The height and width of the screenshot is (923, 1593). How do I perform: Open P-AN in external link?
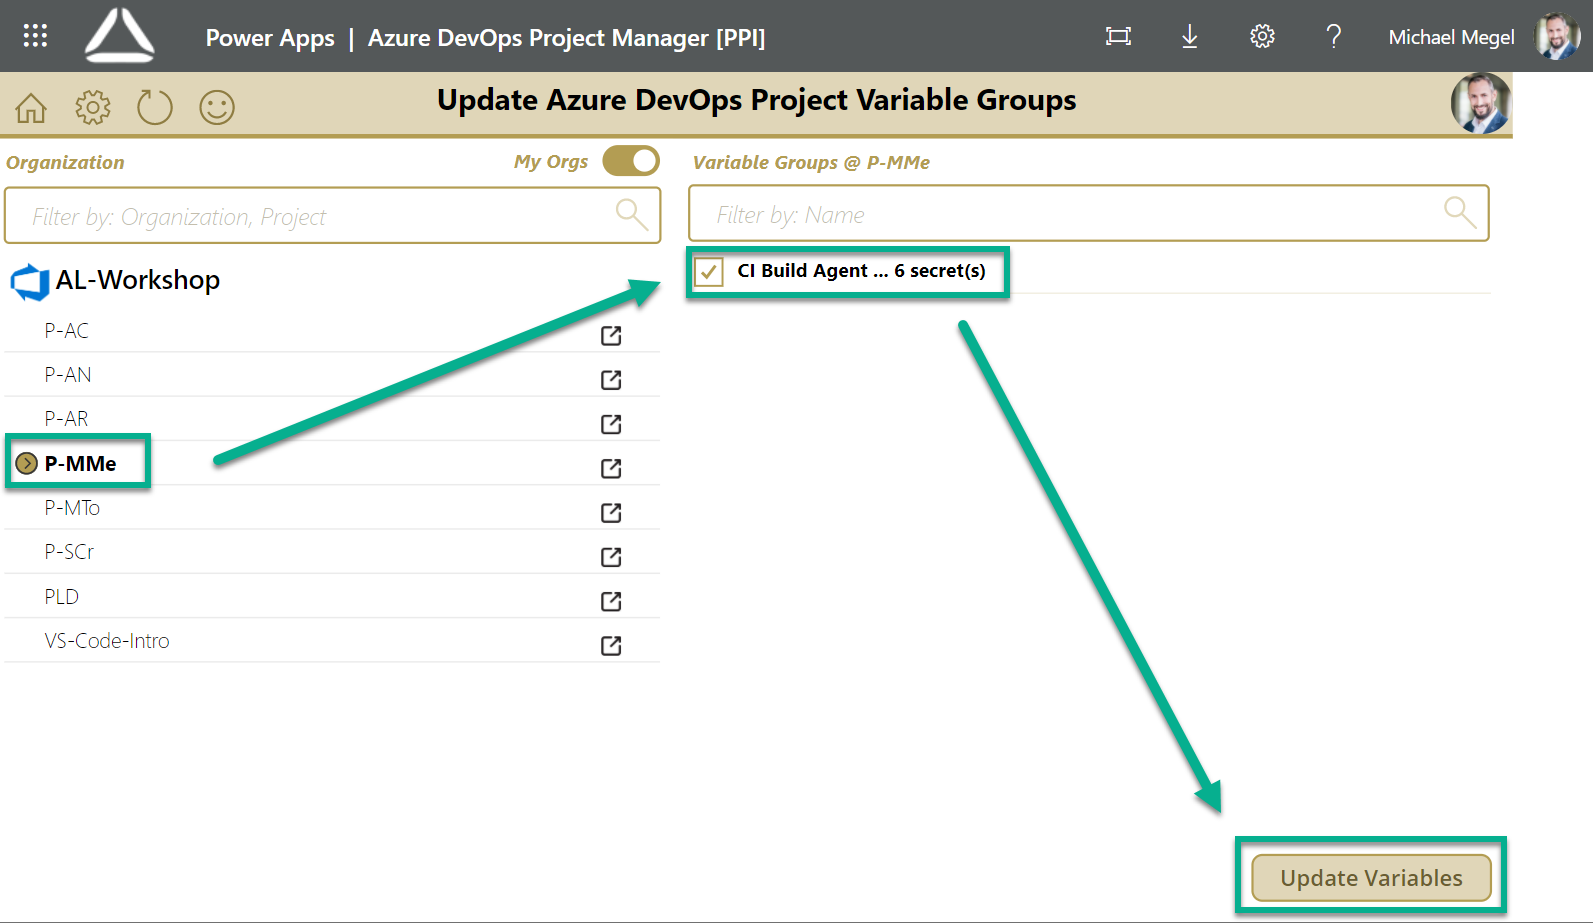coord(611,380)
